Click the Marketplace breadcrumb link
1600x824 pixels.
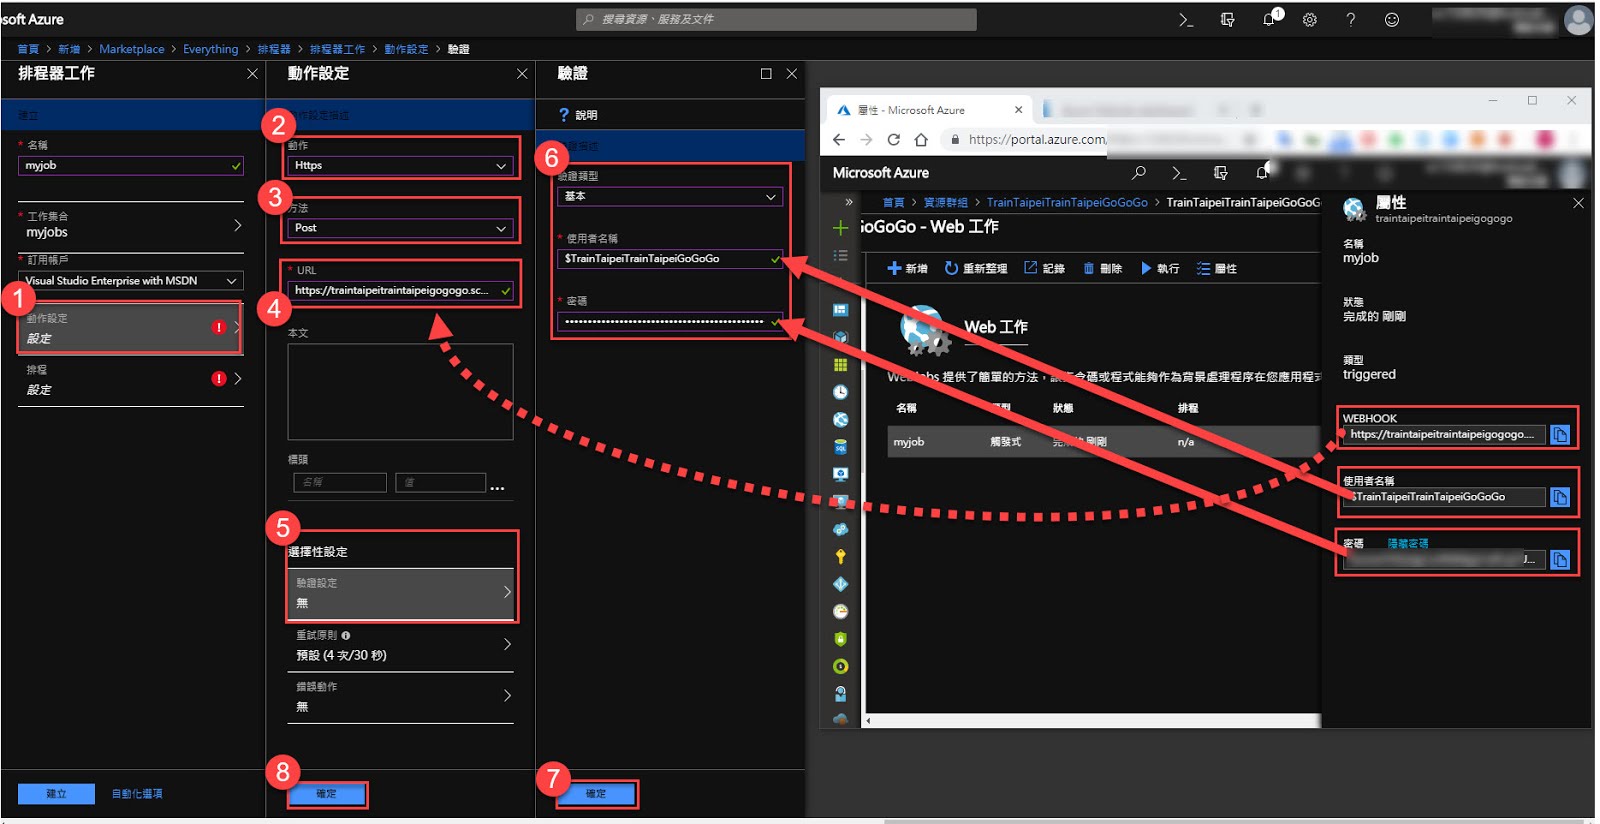[132, 49]
